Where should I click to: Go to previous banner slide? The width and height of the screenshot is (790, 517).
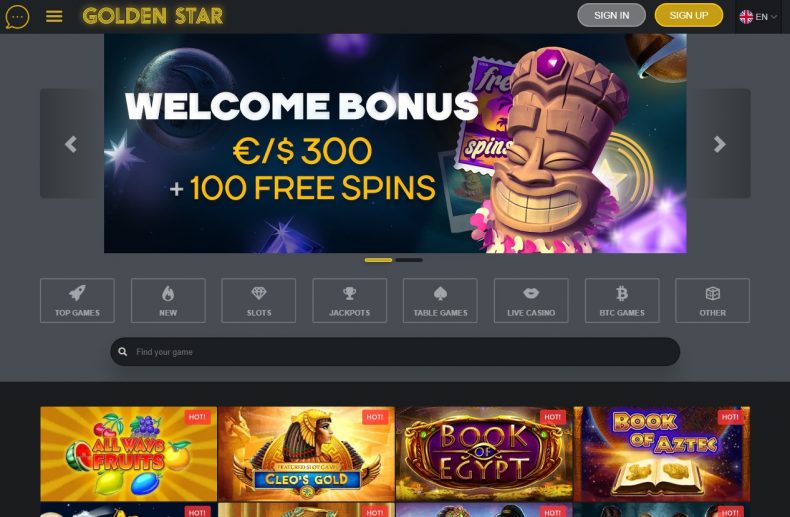pyautogui.click(x=72, y=144)
